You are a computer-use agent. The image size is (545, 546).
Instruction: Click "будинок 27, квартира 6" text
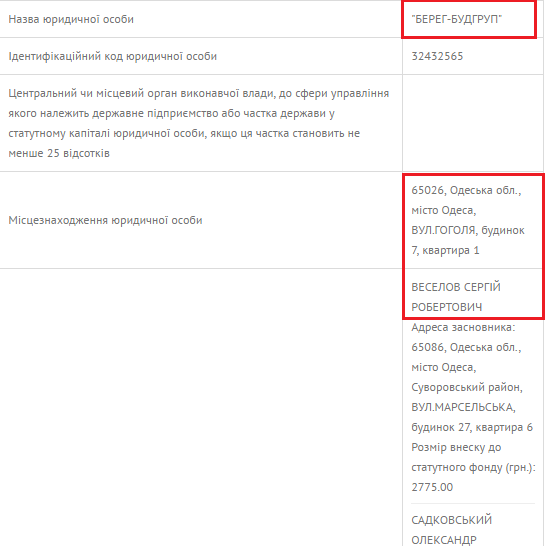pyautogui.click(x=472, y=427)
